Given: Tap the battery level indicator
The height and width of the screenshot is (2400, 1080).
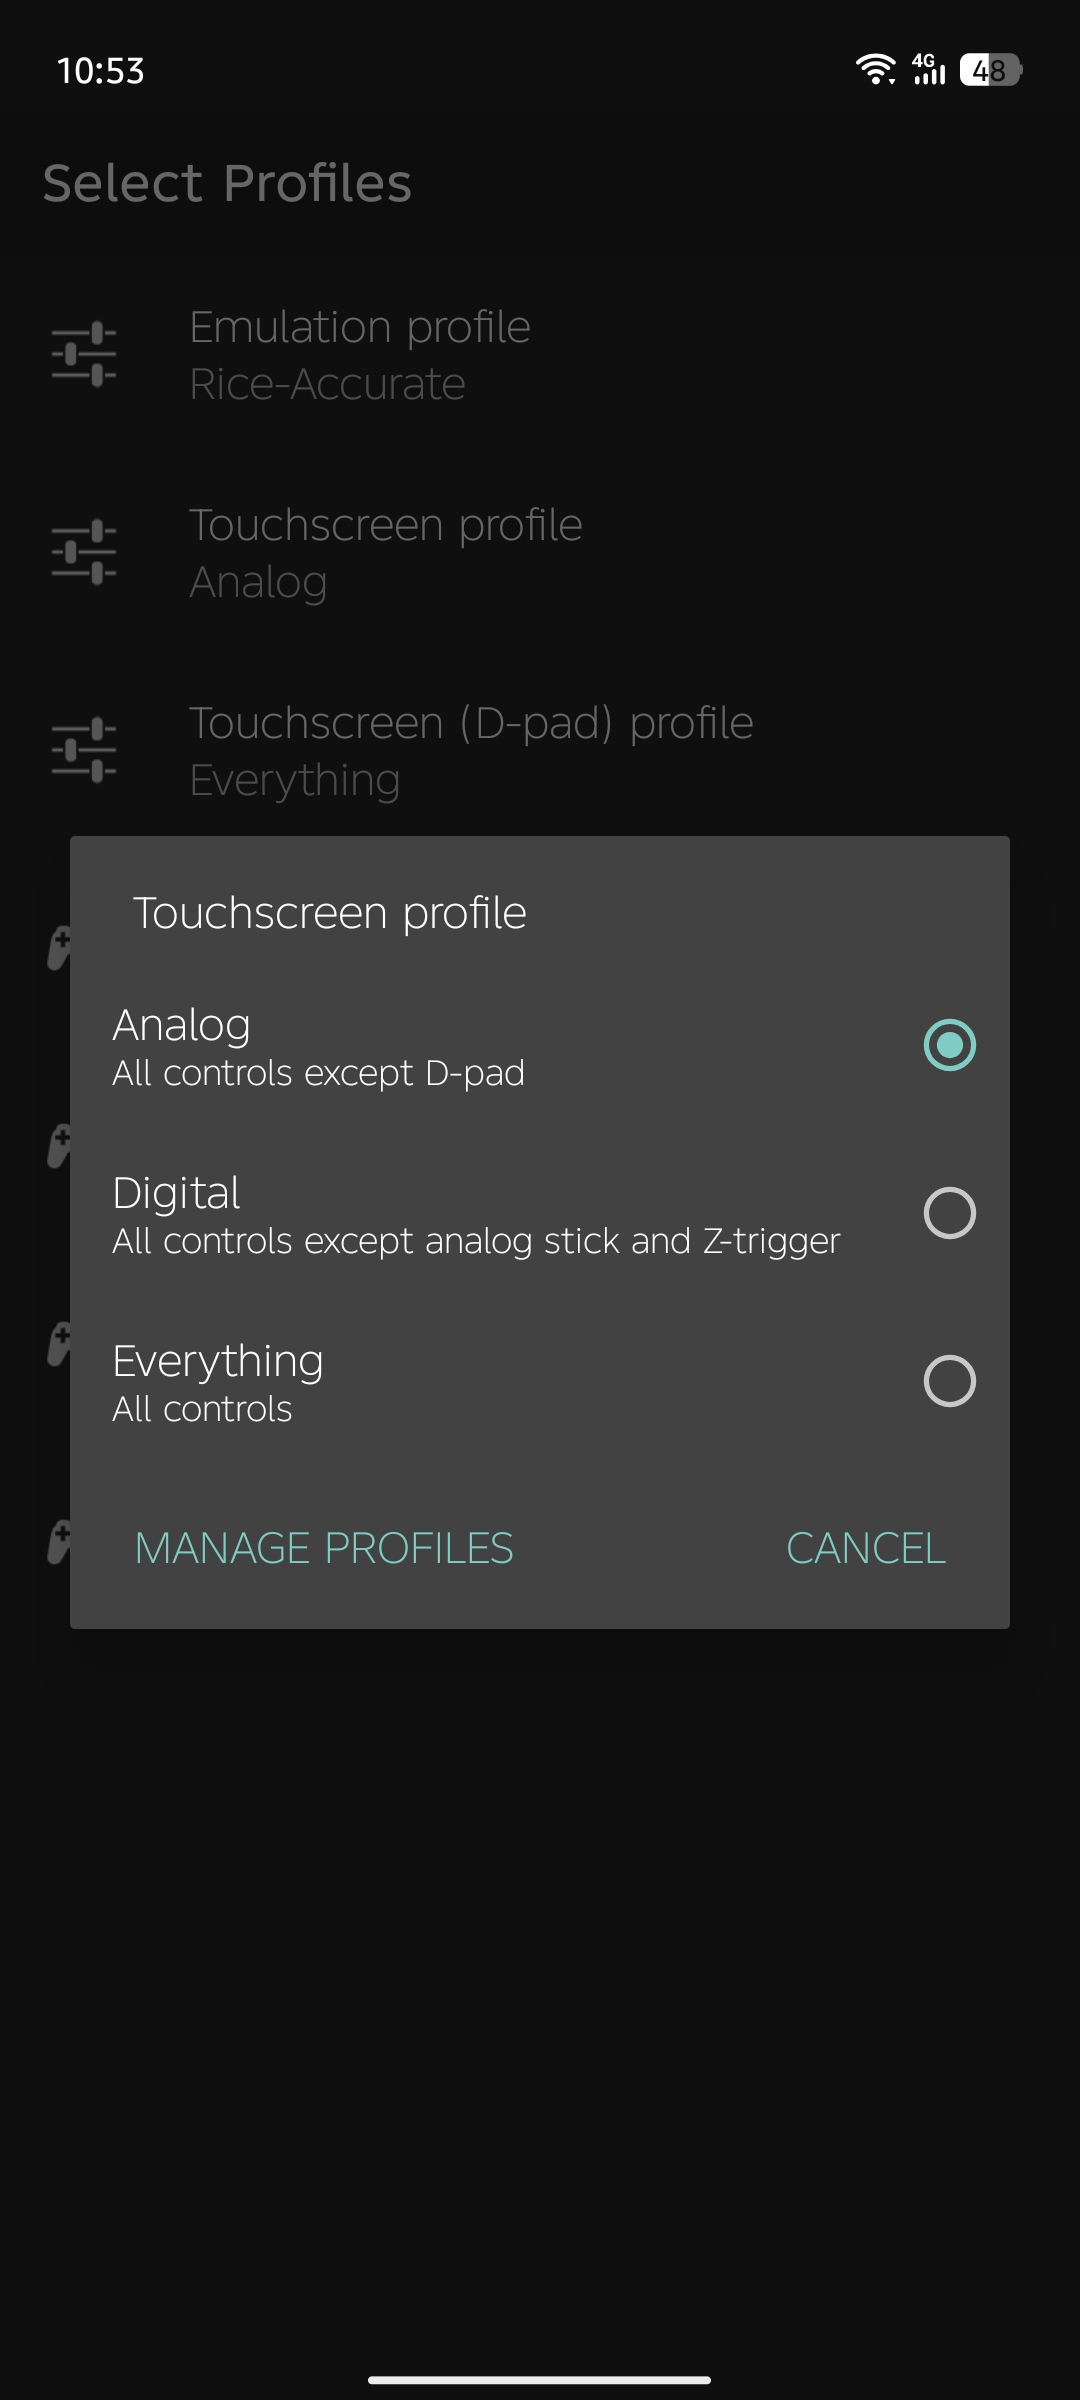Looking at the screenshot, I should pyautogui.click(x=990, y=70).
